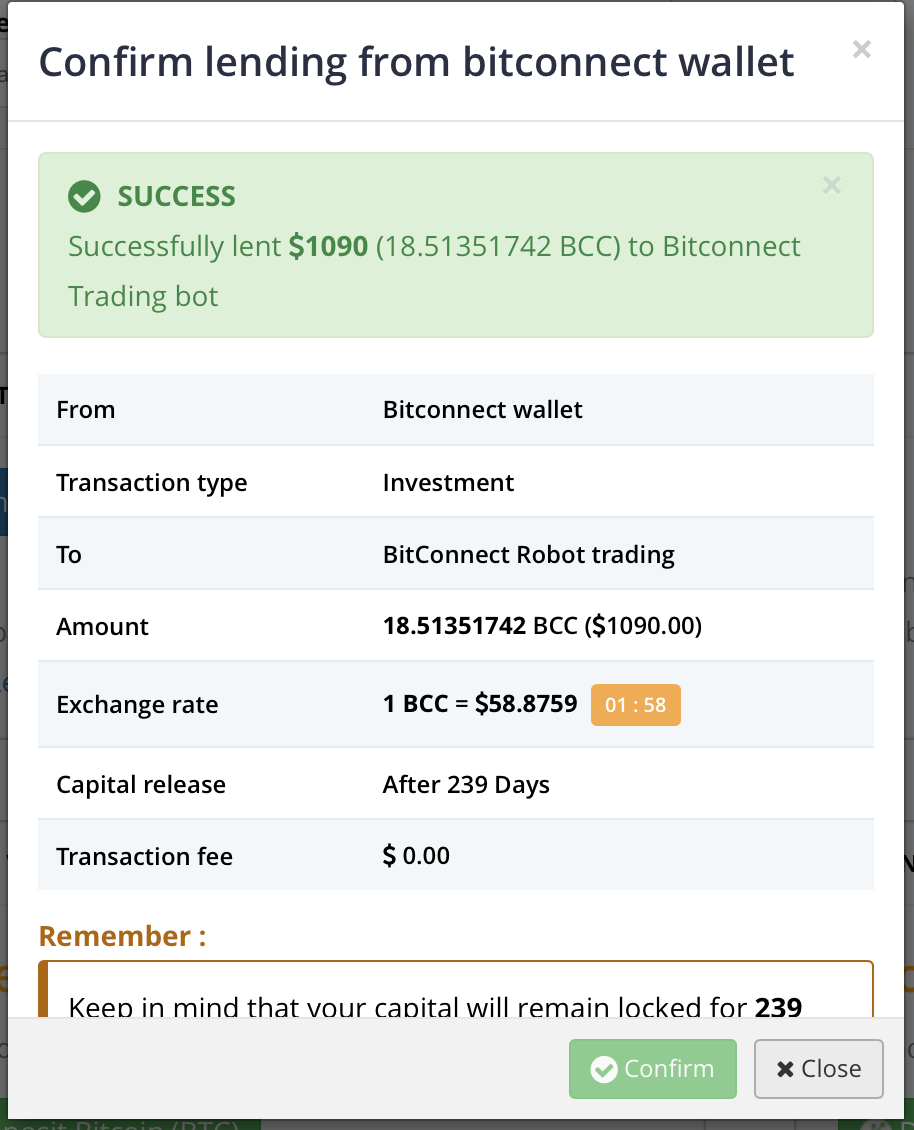Image resolution: width=914 pixels, height=1130 pixels.
Task: Close the lending modal with top X
Action: [861, 49]
